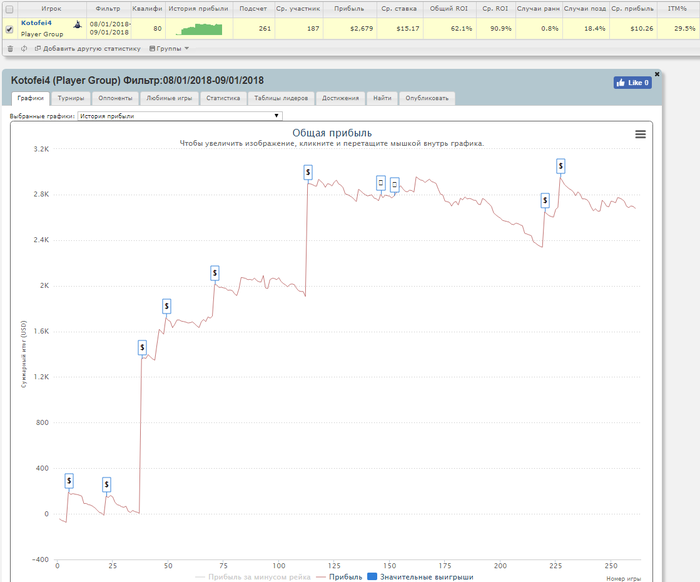700x582 pixels.
Task: Click the $ marker near game 71
Action: 215,273
